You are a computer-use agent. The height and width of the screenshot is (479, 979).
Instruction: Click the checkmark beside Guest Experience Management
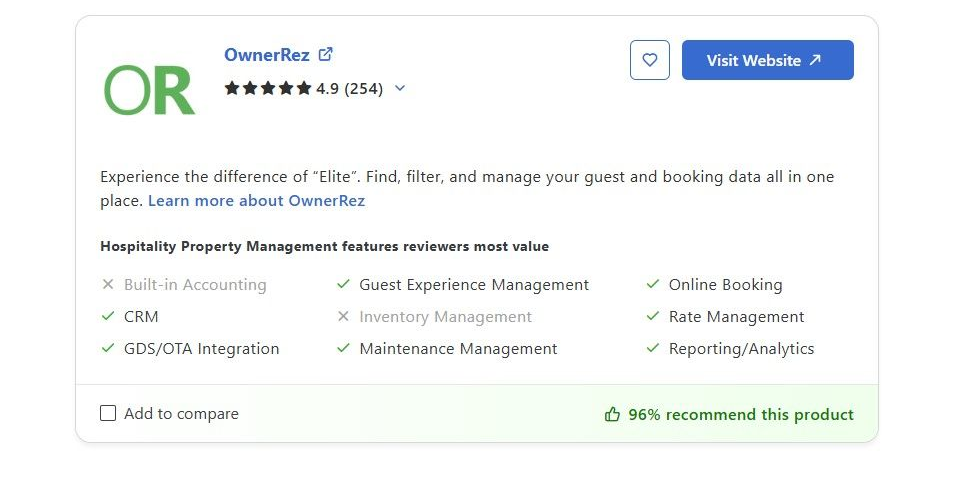[343, 284]
